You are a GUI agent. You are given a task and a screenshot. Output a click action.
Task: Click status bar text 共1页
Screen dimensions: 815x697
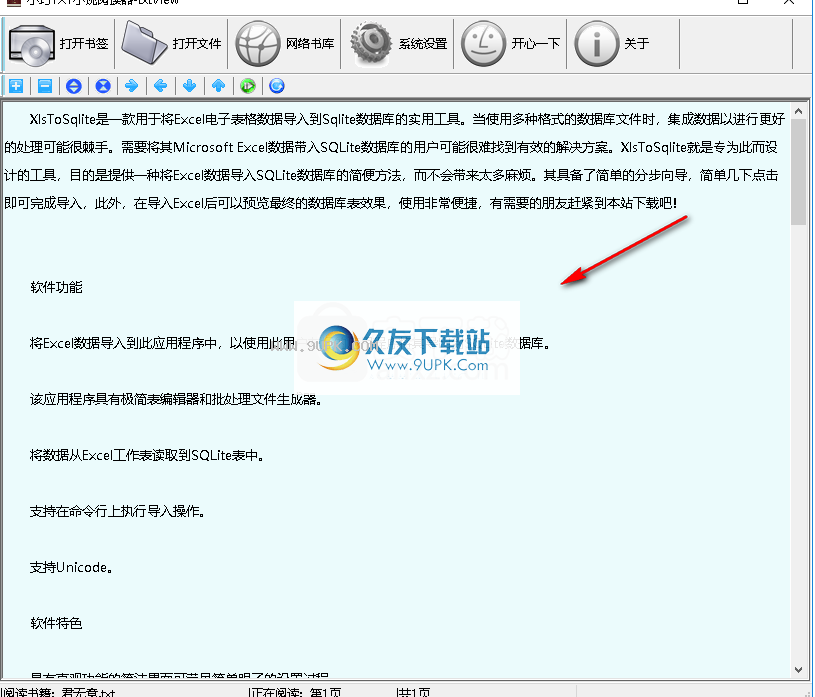413,692
